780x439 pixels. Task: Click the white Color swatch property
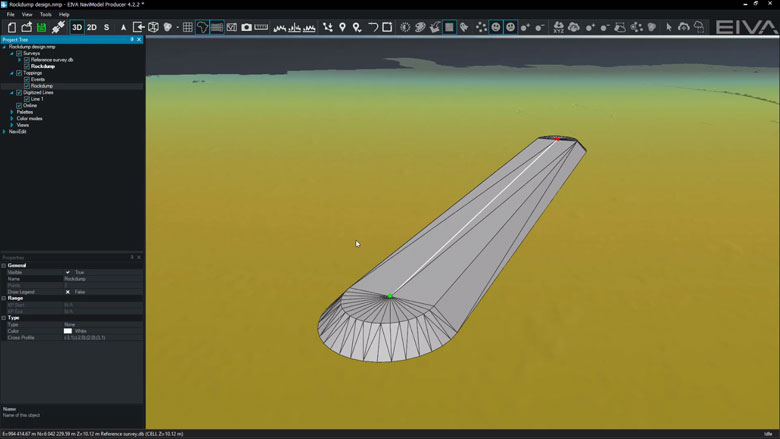pyautogui.click(x=68, y=331)
